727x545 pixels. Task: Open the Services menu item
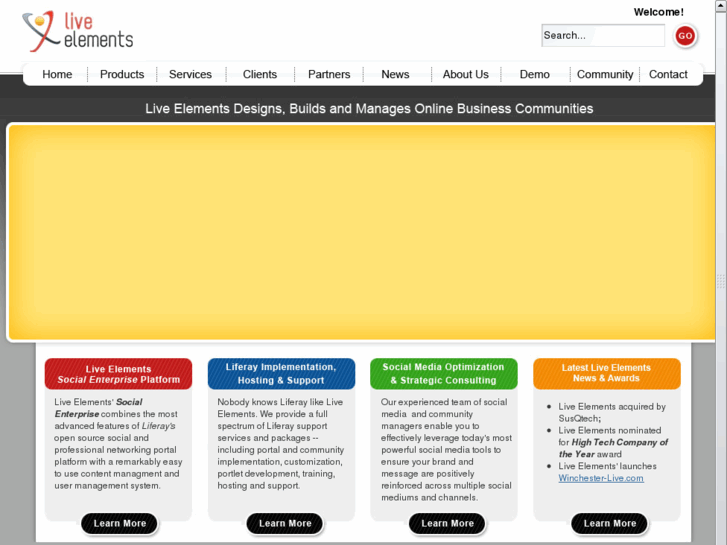(x=190, y=74)
